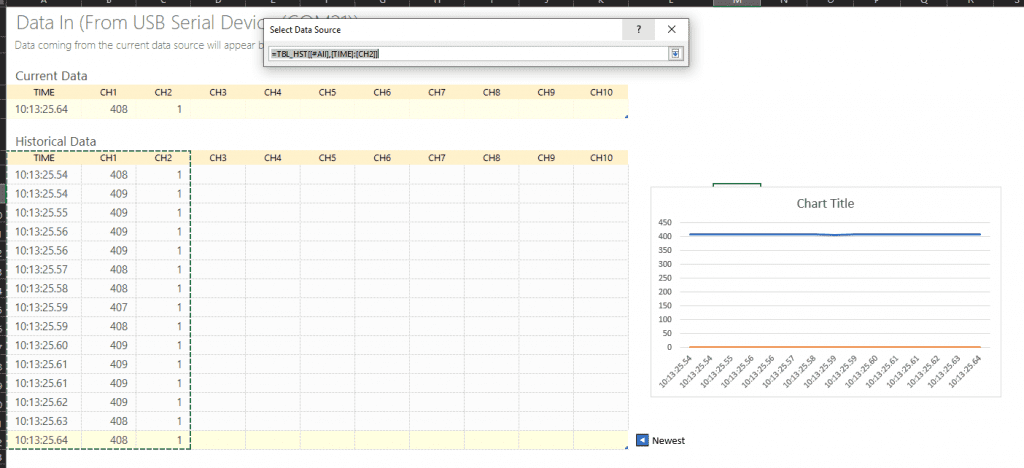Select CH3 header in Current Data table
Viewport: 1024px width, 468px height.
click(218, 92)
